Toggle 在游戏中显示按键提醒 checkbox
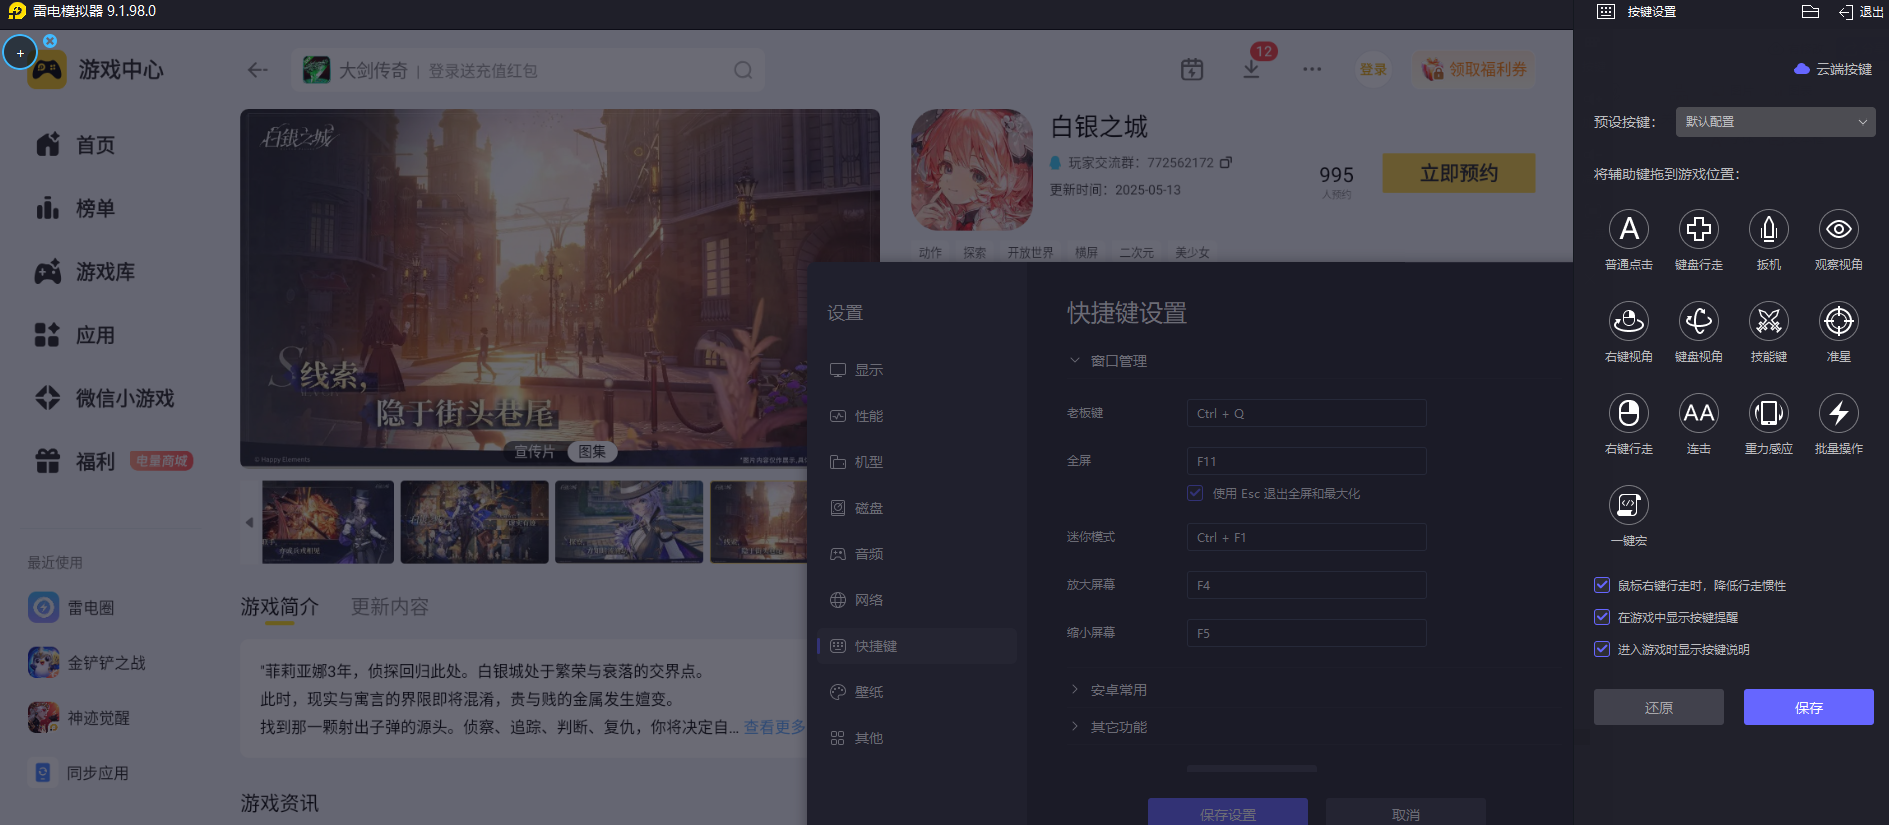Screen dimensions: 1889x825 (x=1602, y=617)
